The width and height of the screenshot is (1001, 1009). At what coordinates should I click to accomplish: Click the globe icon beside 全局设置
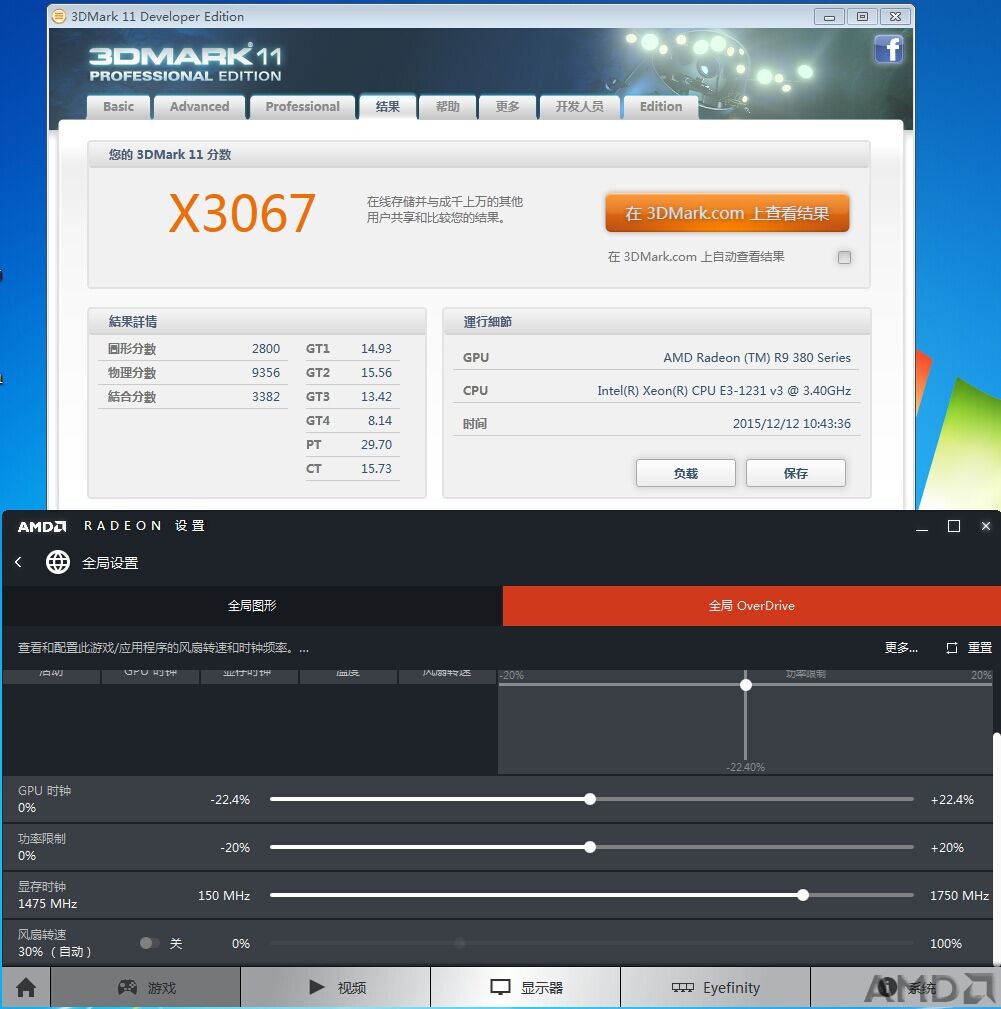[x=58, y=562]
